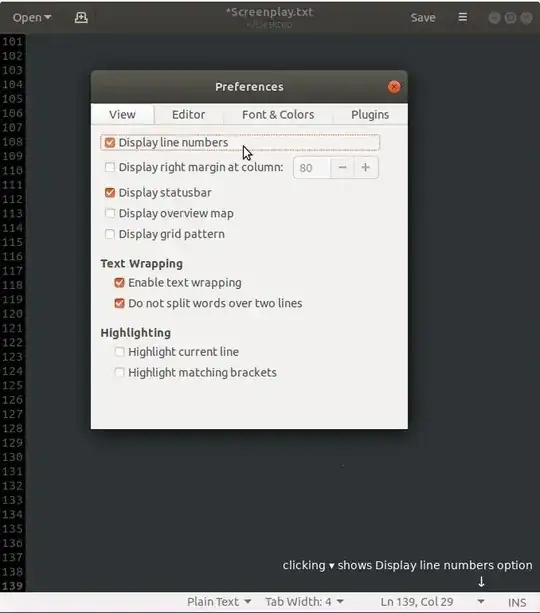Increase right margin column with plus
This screenshot has height=613, width=540.
366,168
